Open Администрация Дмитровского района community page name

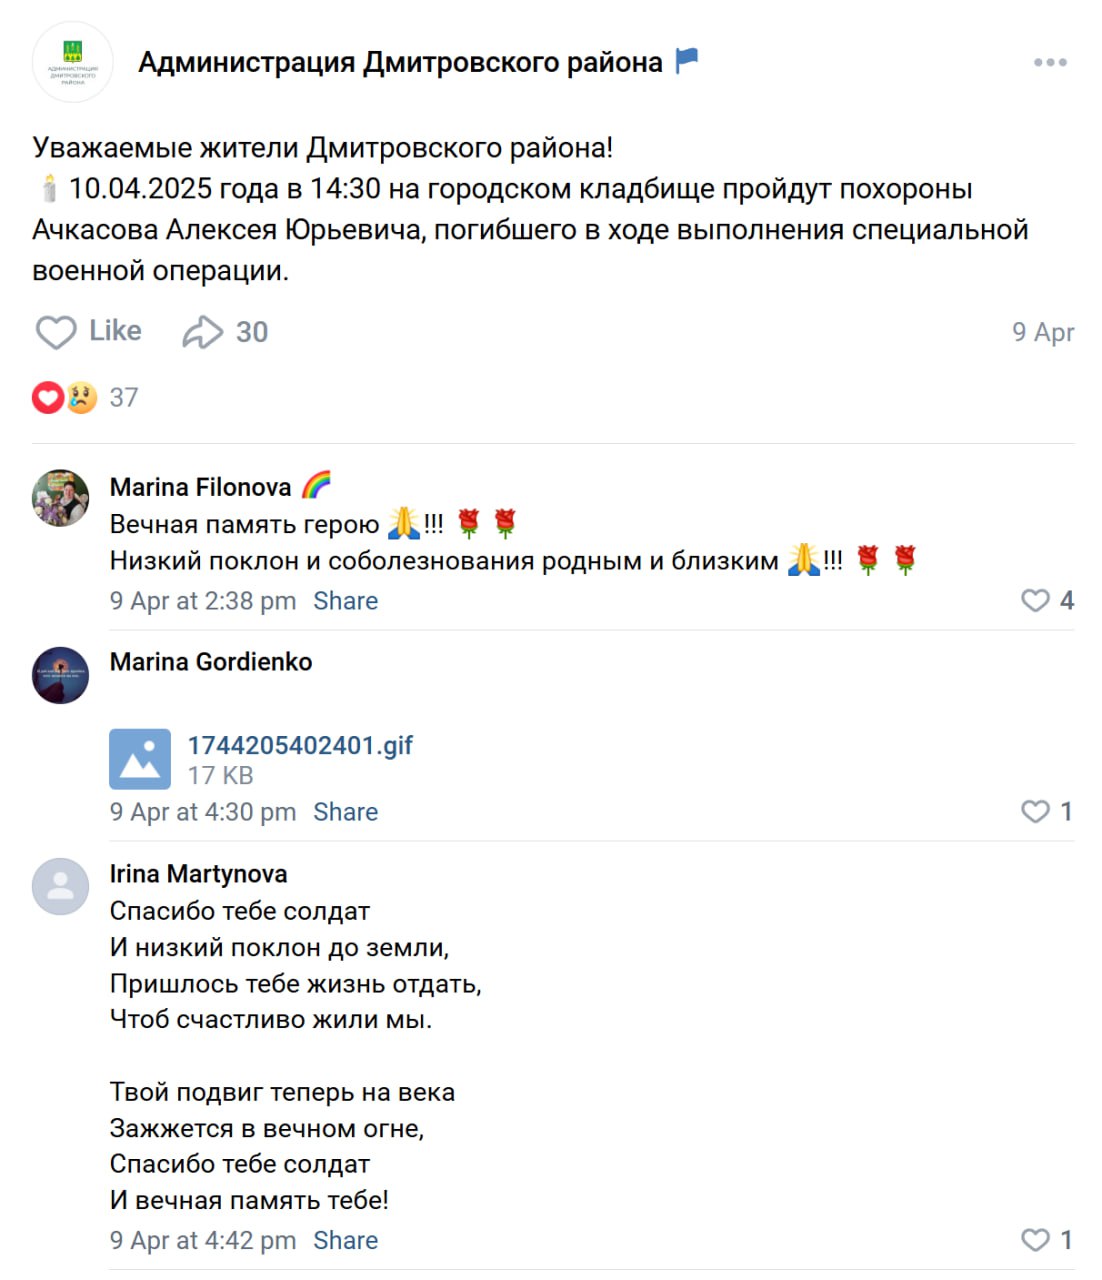pyautogui.click(x=400, y=62)
